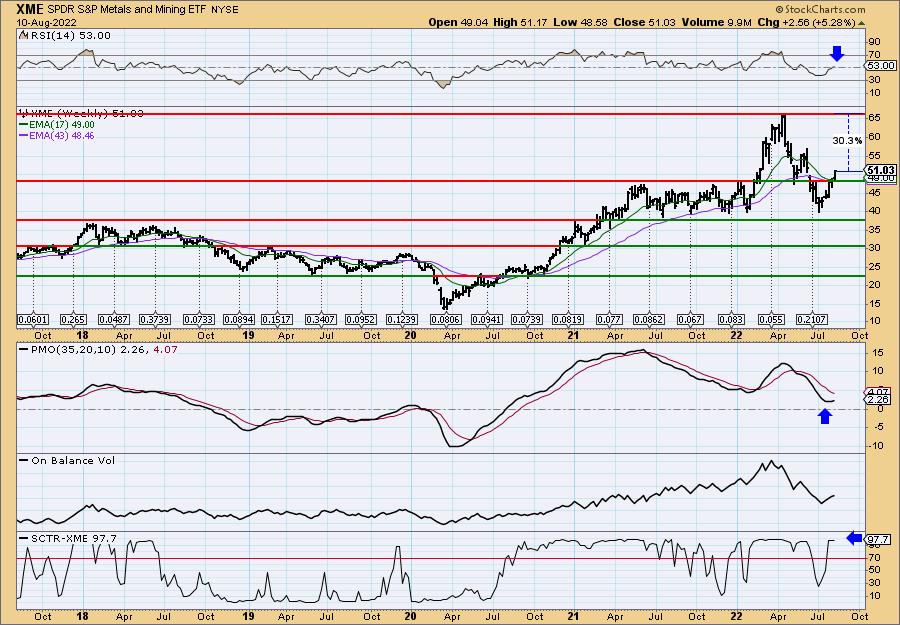Click the 0.0601 value box
This screenshot has height=625, width=900.
[x=33, y=320]
